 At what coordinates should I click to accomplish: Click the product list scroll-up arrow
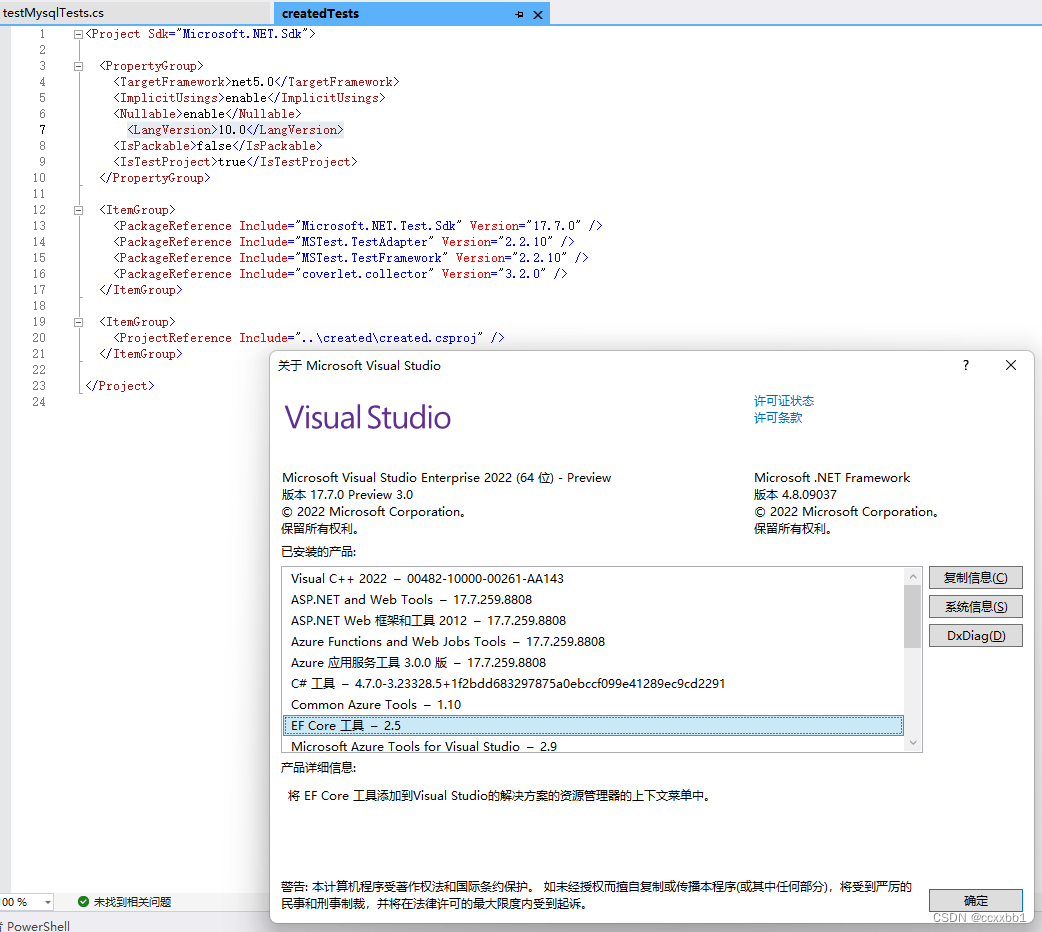[x=913, y=576]
